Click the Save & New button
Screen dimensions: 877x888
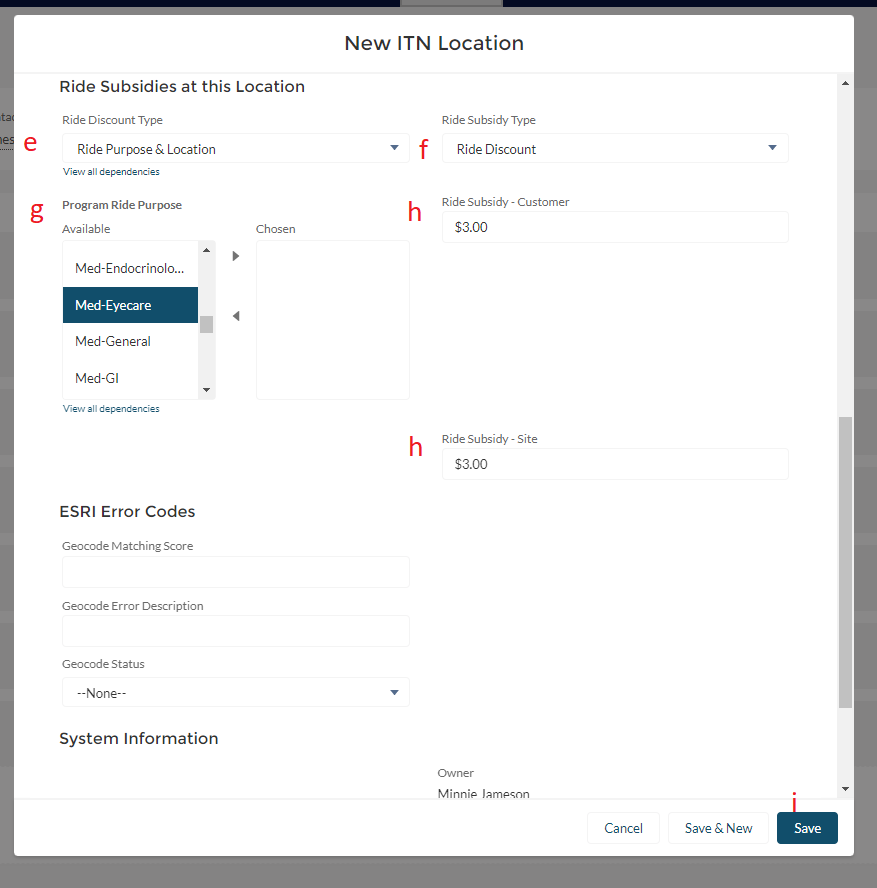pyautogui.click(x=718, y=828)
